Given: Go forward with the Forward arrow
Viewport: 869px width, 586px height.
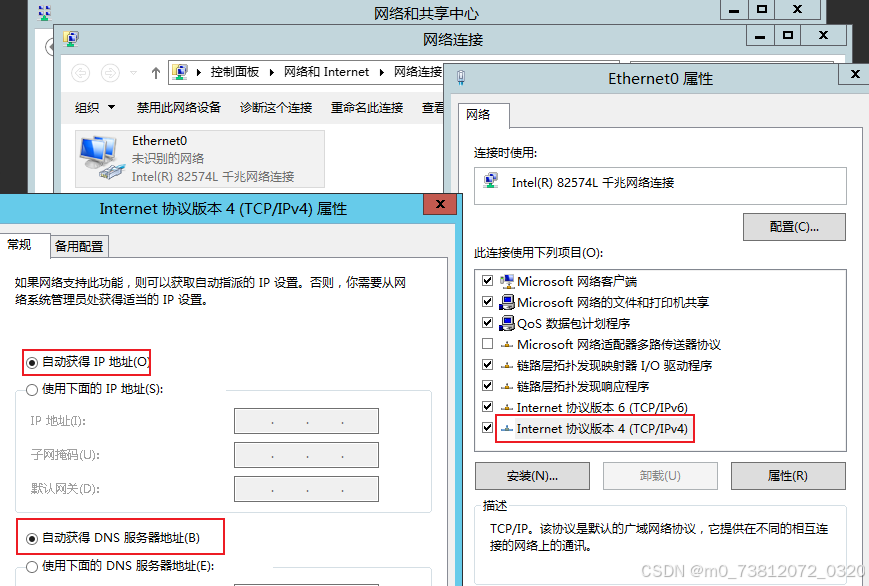Looking at the screenshot, I should click(110, 73).
